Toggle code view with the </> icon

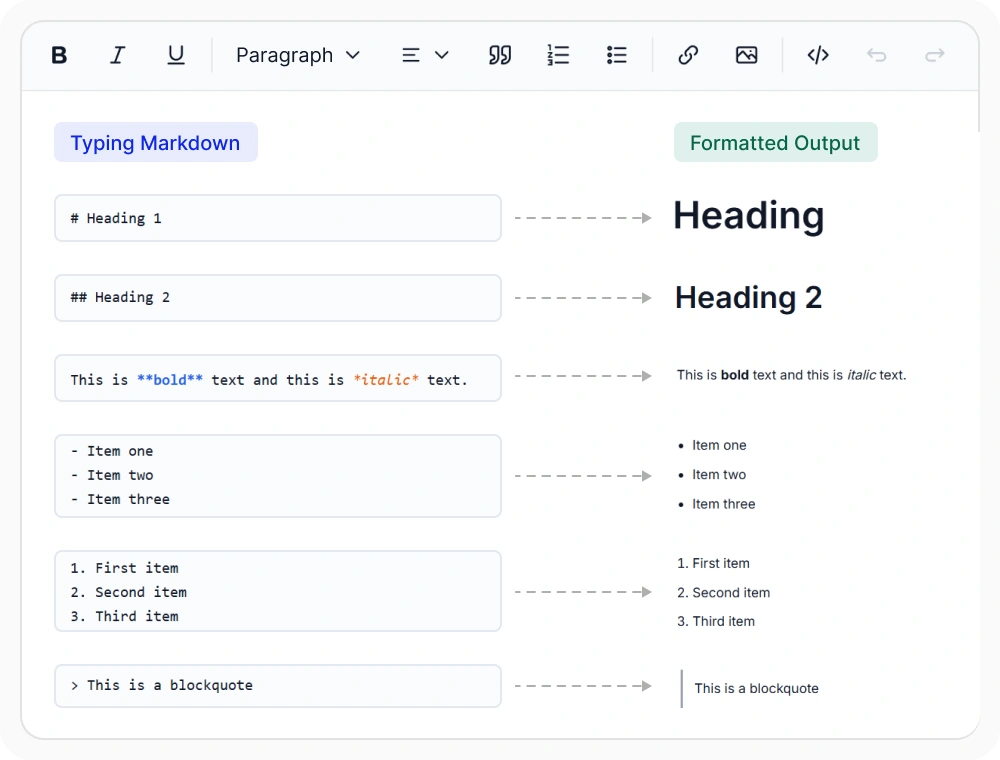coord(818,55)
